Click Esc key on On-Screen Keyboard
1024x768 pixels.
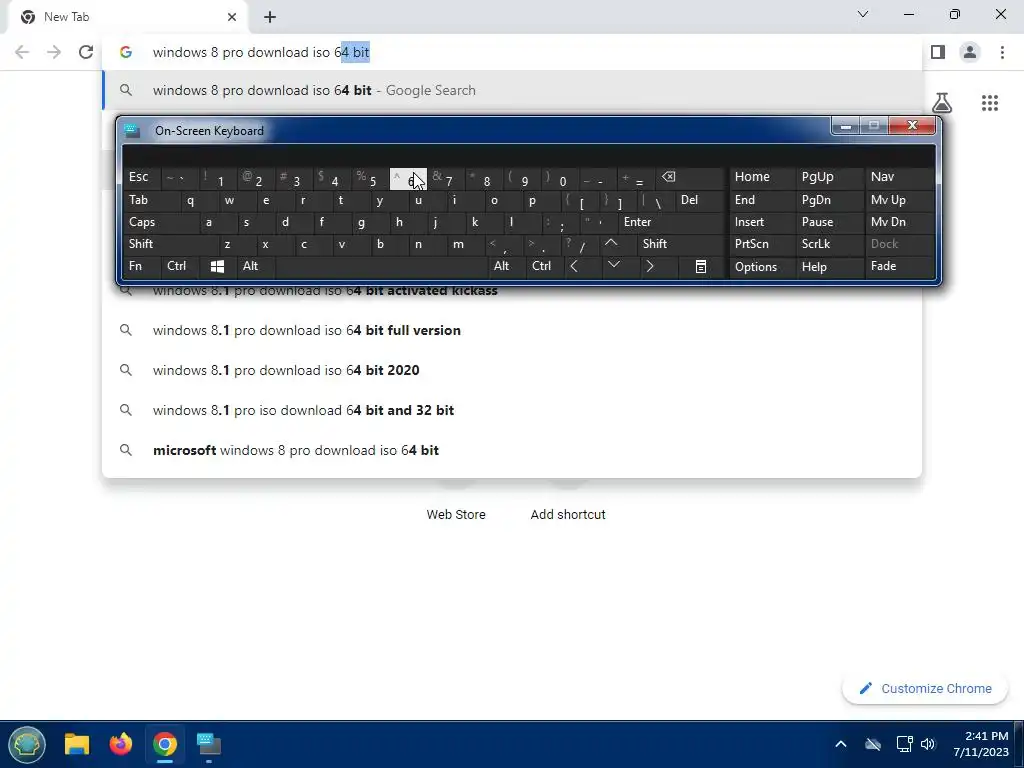pyautogui.click(x=141, y=178)
